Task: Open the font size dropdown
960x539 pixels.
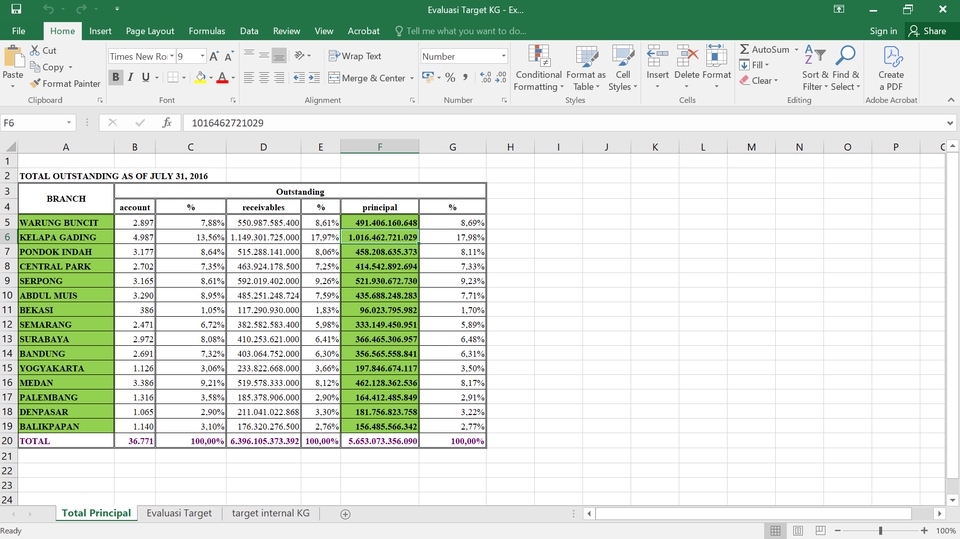Action: [x=202, y=56]
